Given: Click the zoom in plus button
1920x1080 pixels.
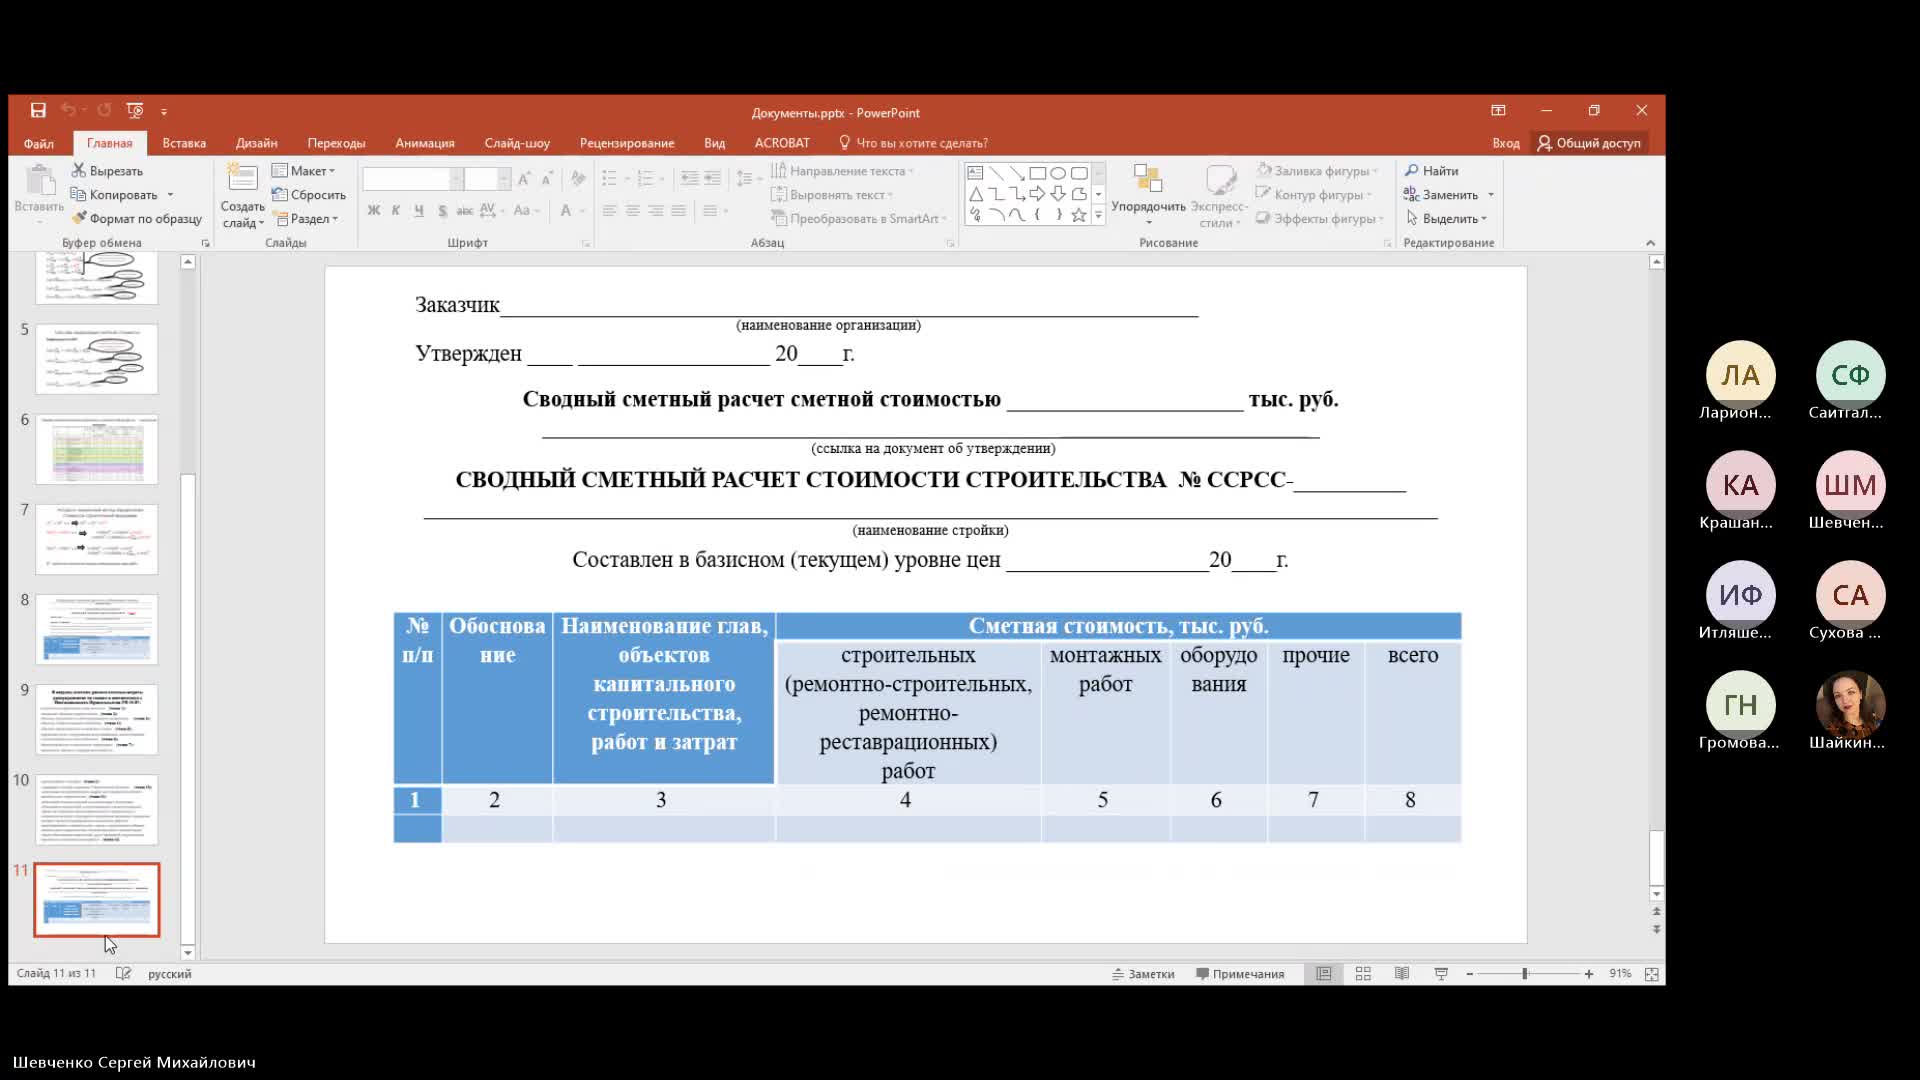Looking at the screenshot, I should point(1589,974).
